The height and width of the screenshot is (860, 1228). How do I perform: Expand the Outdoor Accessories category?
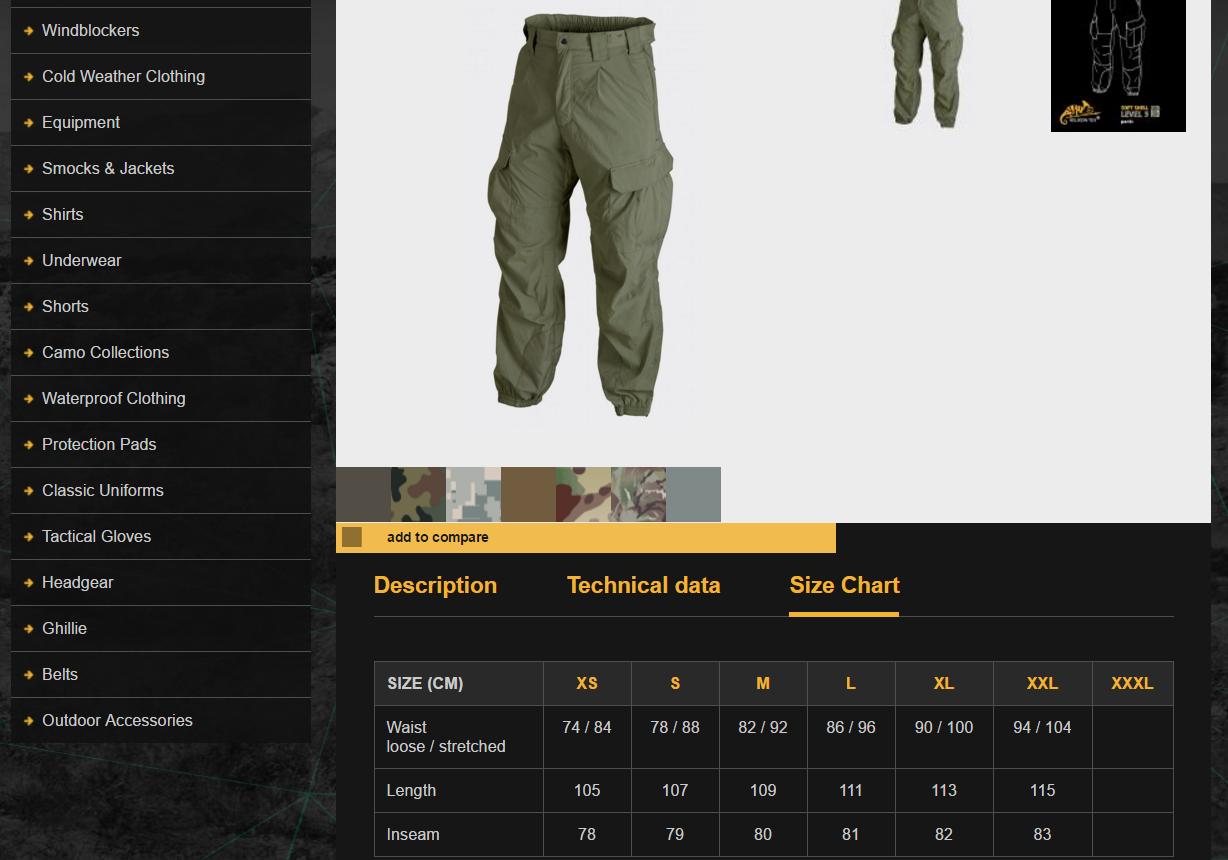(117, 720)
